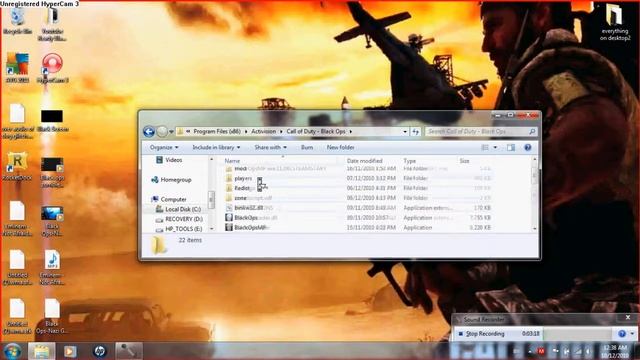
Task: Click the speaker volume icon in system tray
Action: pyautogui.click(x=588, y=351)
